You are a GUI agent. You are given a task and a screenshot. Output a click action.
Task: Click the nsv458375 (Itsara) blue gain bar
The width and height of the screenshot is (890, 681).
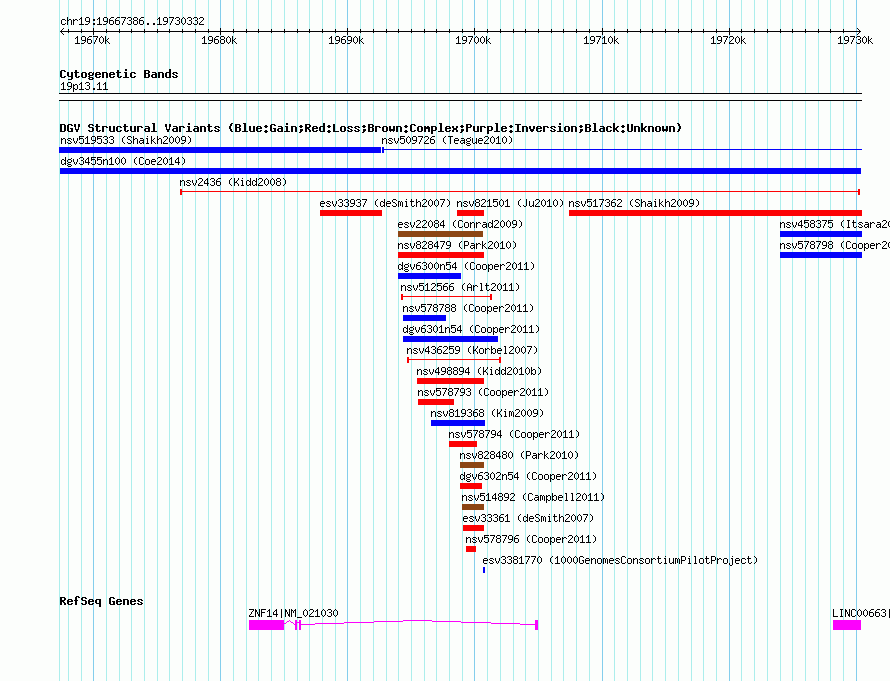tap(821, 234)
